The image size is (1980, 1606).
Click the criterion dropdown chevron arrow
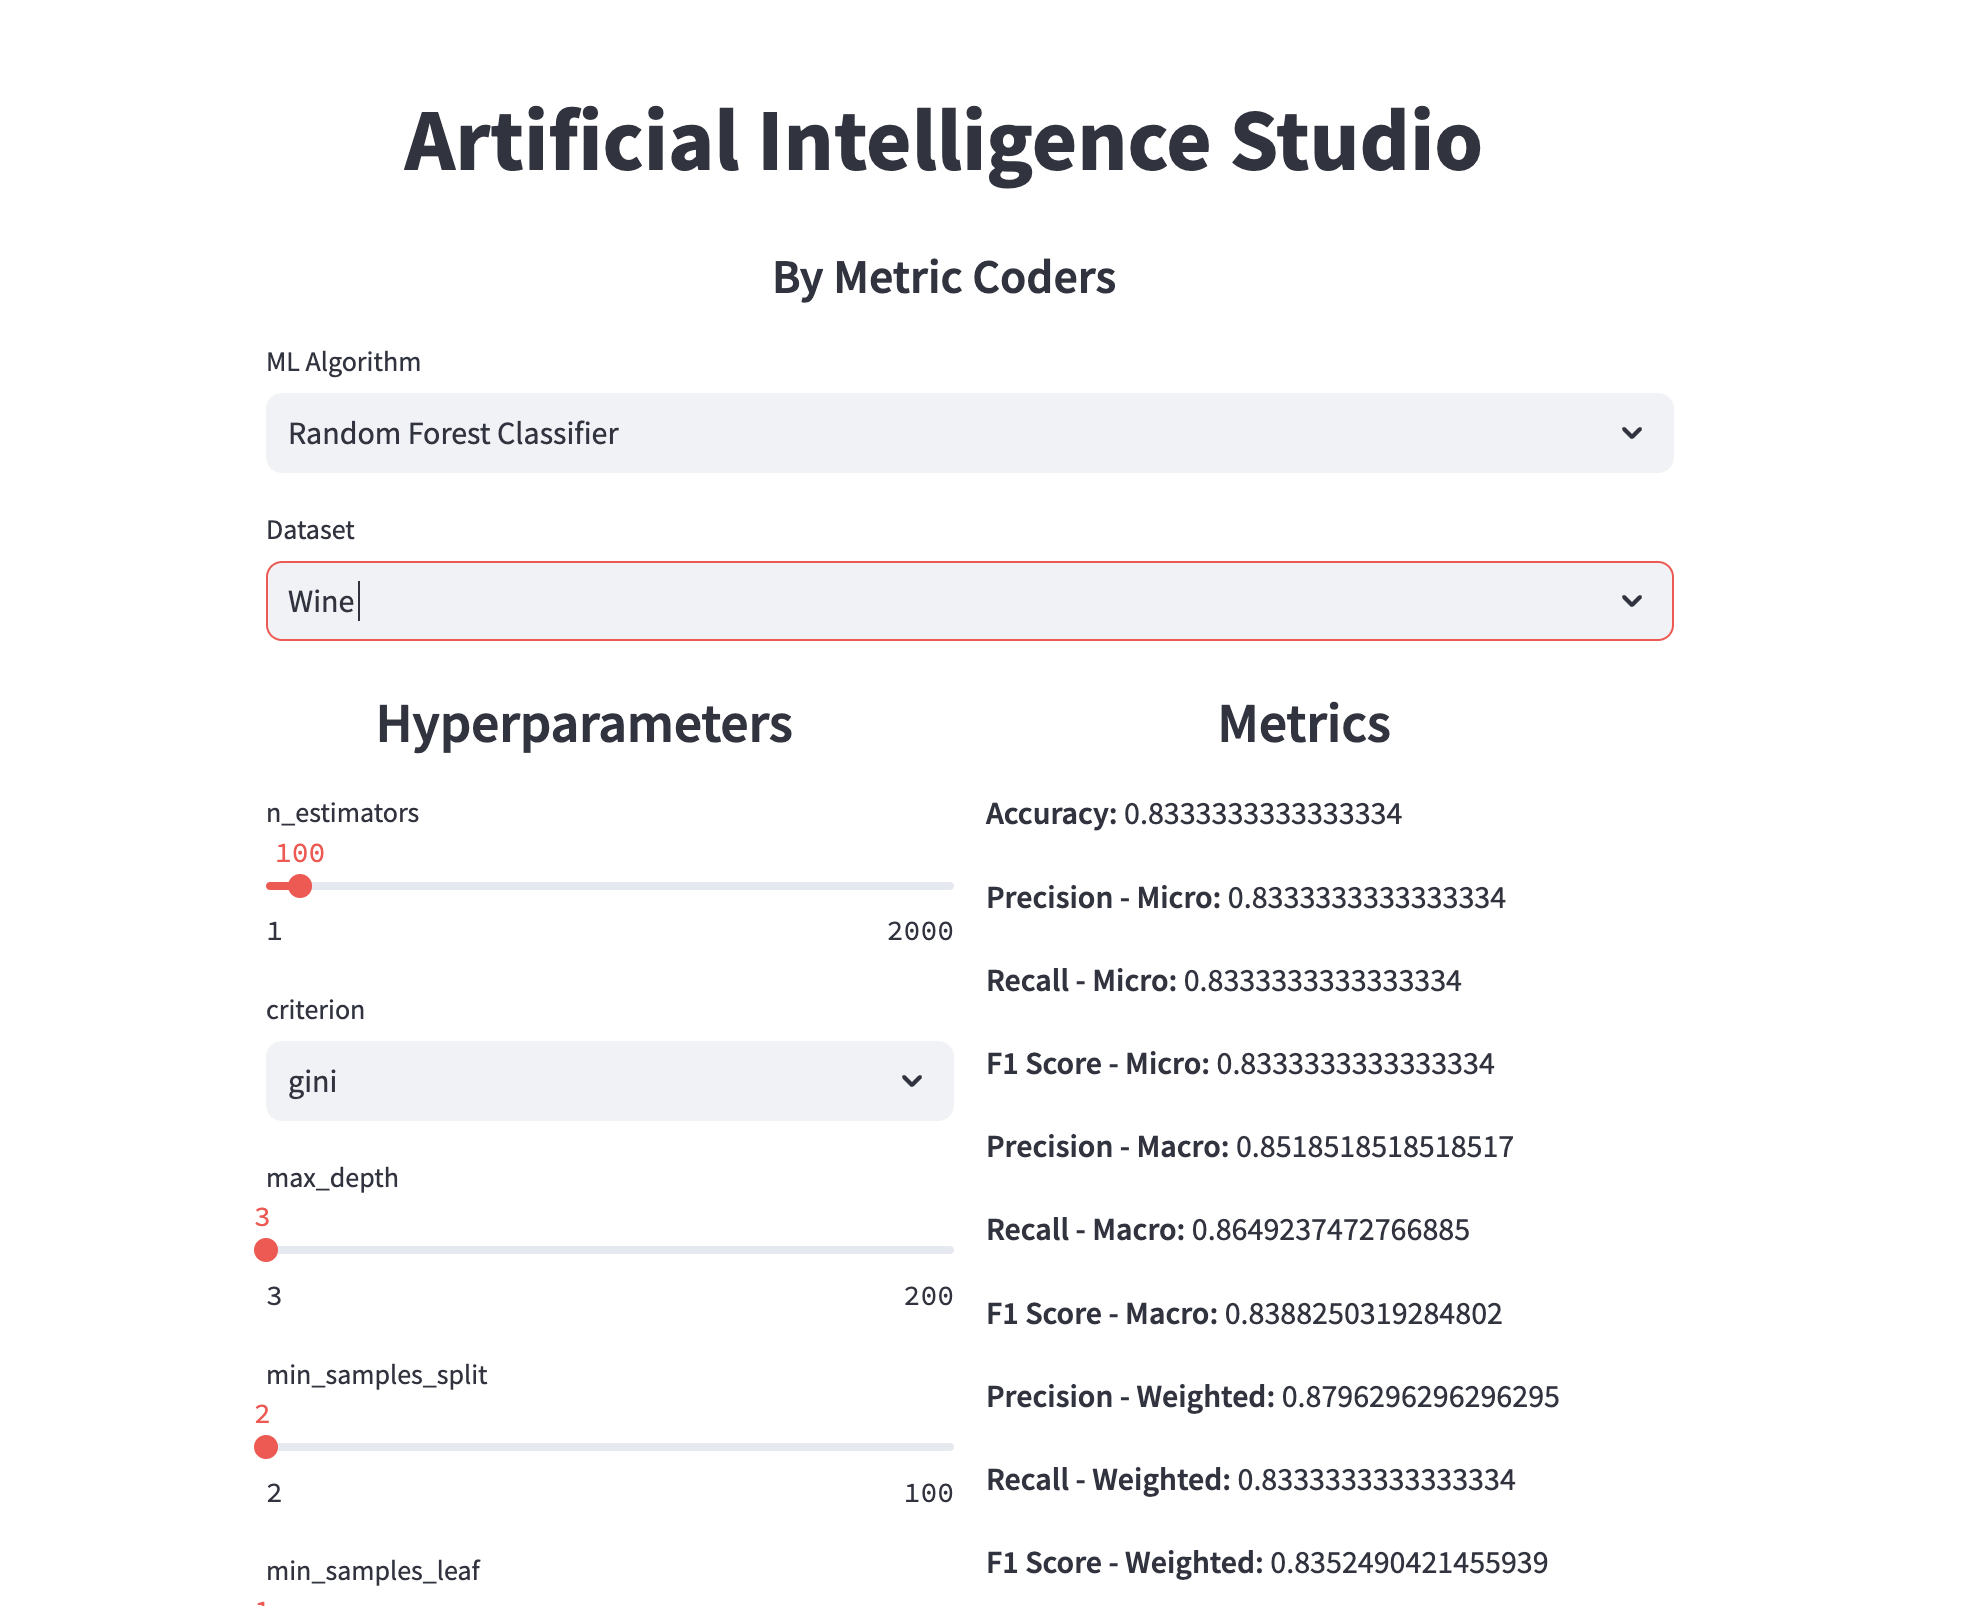tap(911, 1081)
